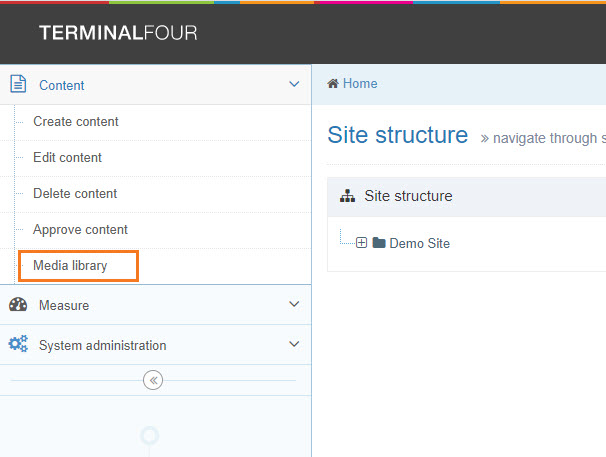Select Demo Site in site structure
Screen dimensions: 606x457
[x=419, y=243]
